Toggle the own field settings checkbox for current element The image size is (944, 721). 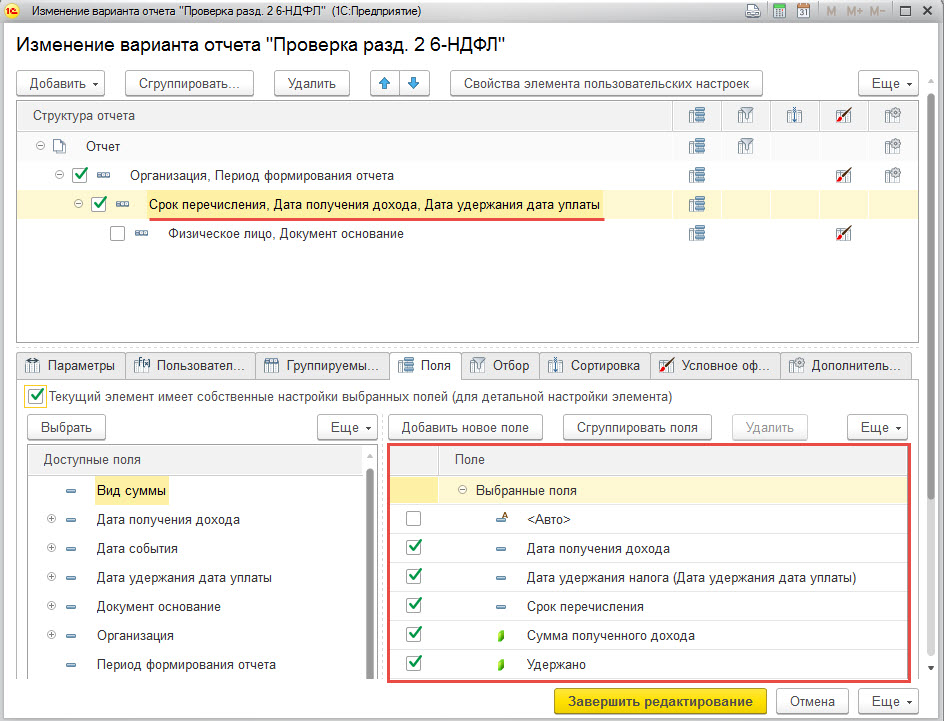36,397
